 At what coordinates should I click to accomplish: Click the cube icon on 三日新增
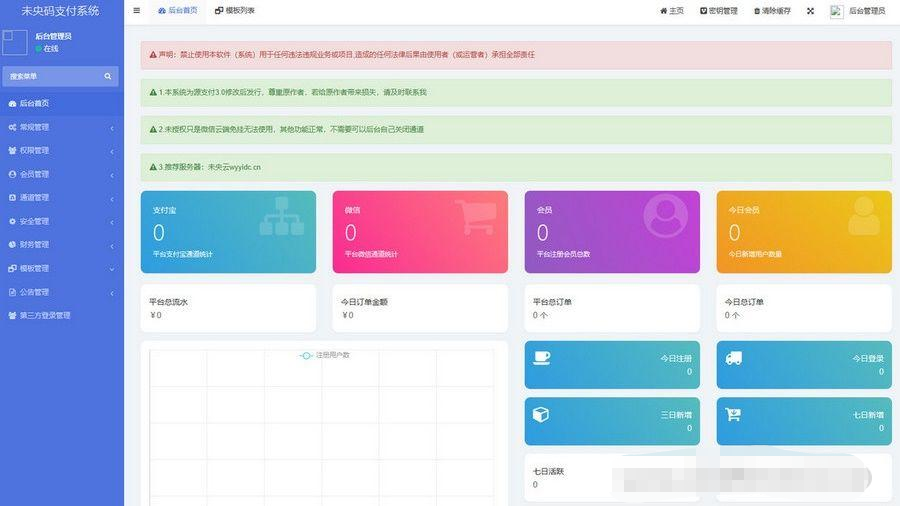(x=541, y=414)
